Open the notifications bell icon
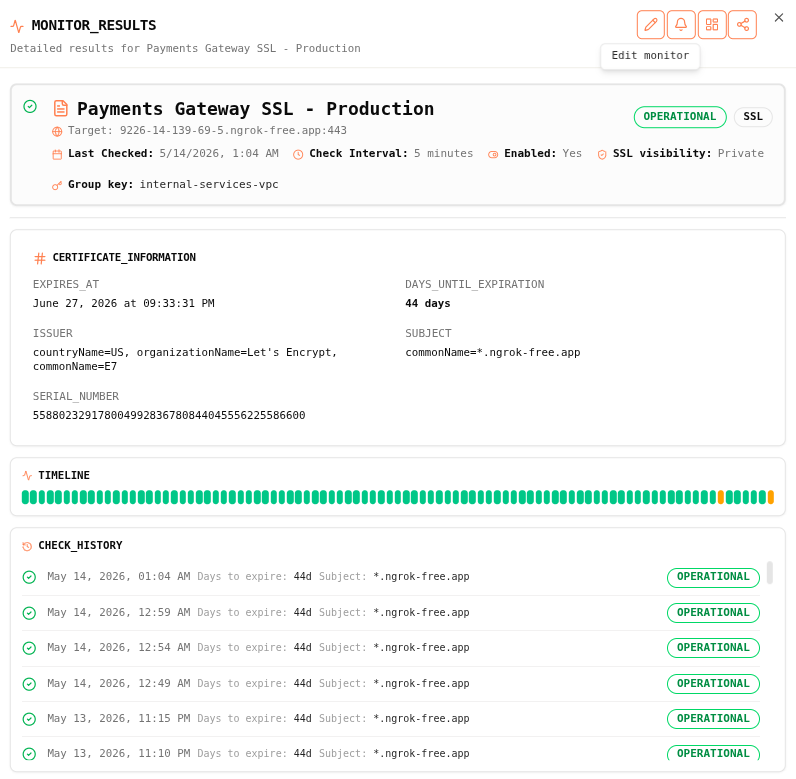The height and width of the screenshot is (779, 796). 681,24
